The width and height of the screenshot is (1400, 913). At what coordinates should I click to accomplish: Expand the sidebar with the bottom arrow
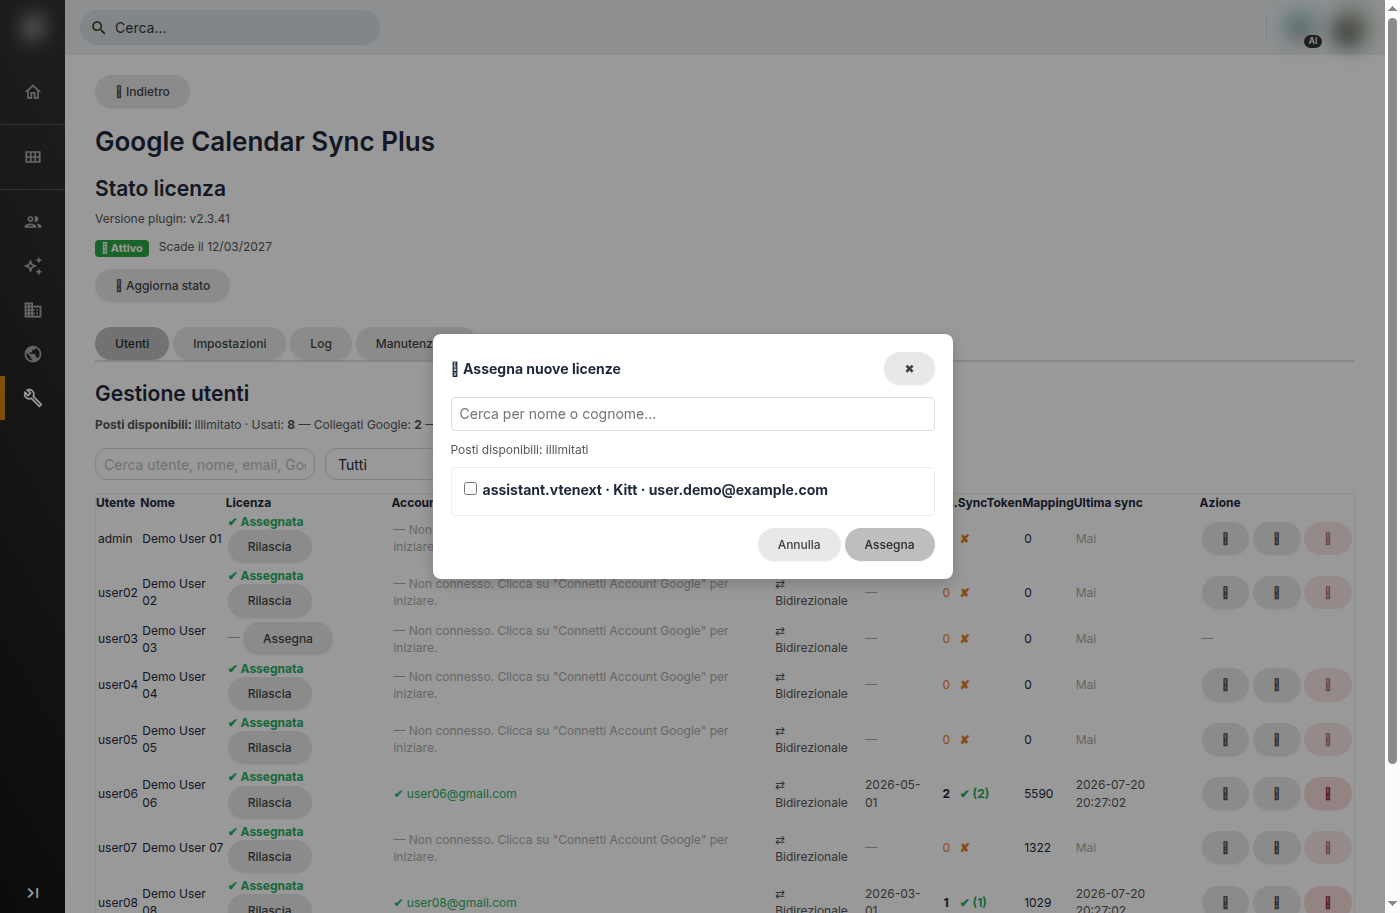[x=33, y=893]
